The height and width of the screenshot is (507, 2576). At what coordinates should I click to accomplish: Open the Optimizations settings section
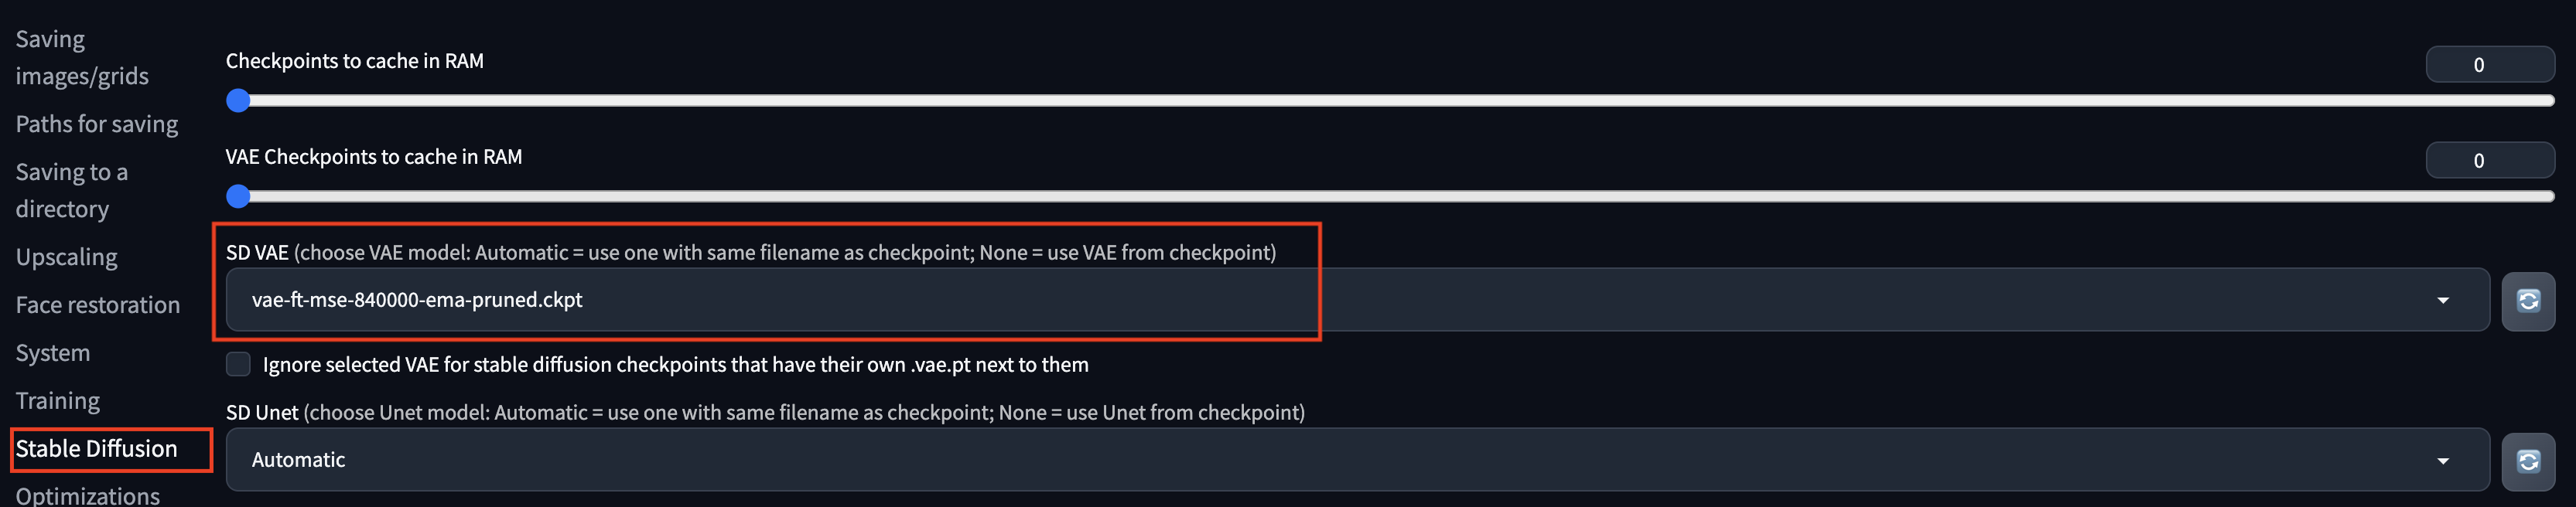pos(88,495)
